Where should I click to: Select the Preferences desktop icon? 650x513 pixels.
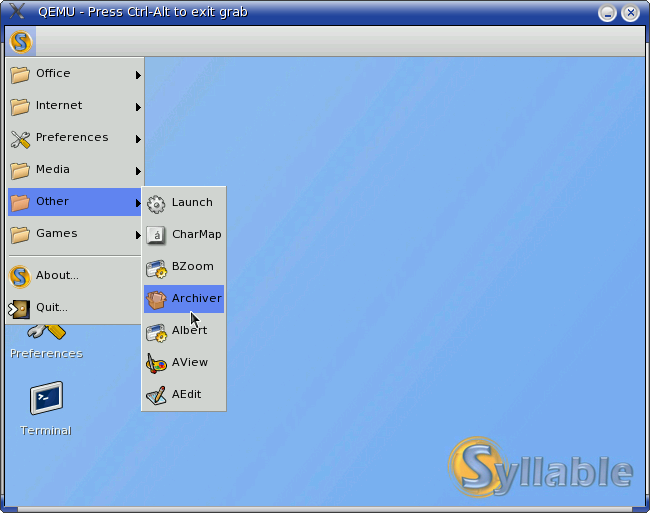click(x=46, y=332)
